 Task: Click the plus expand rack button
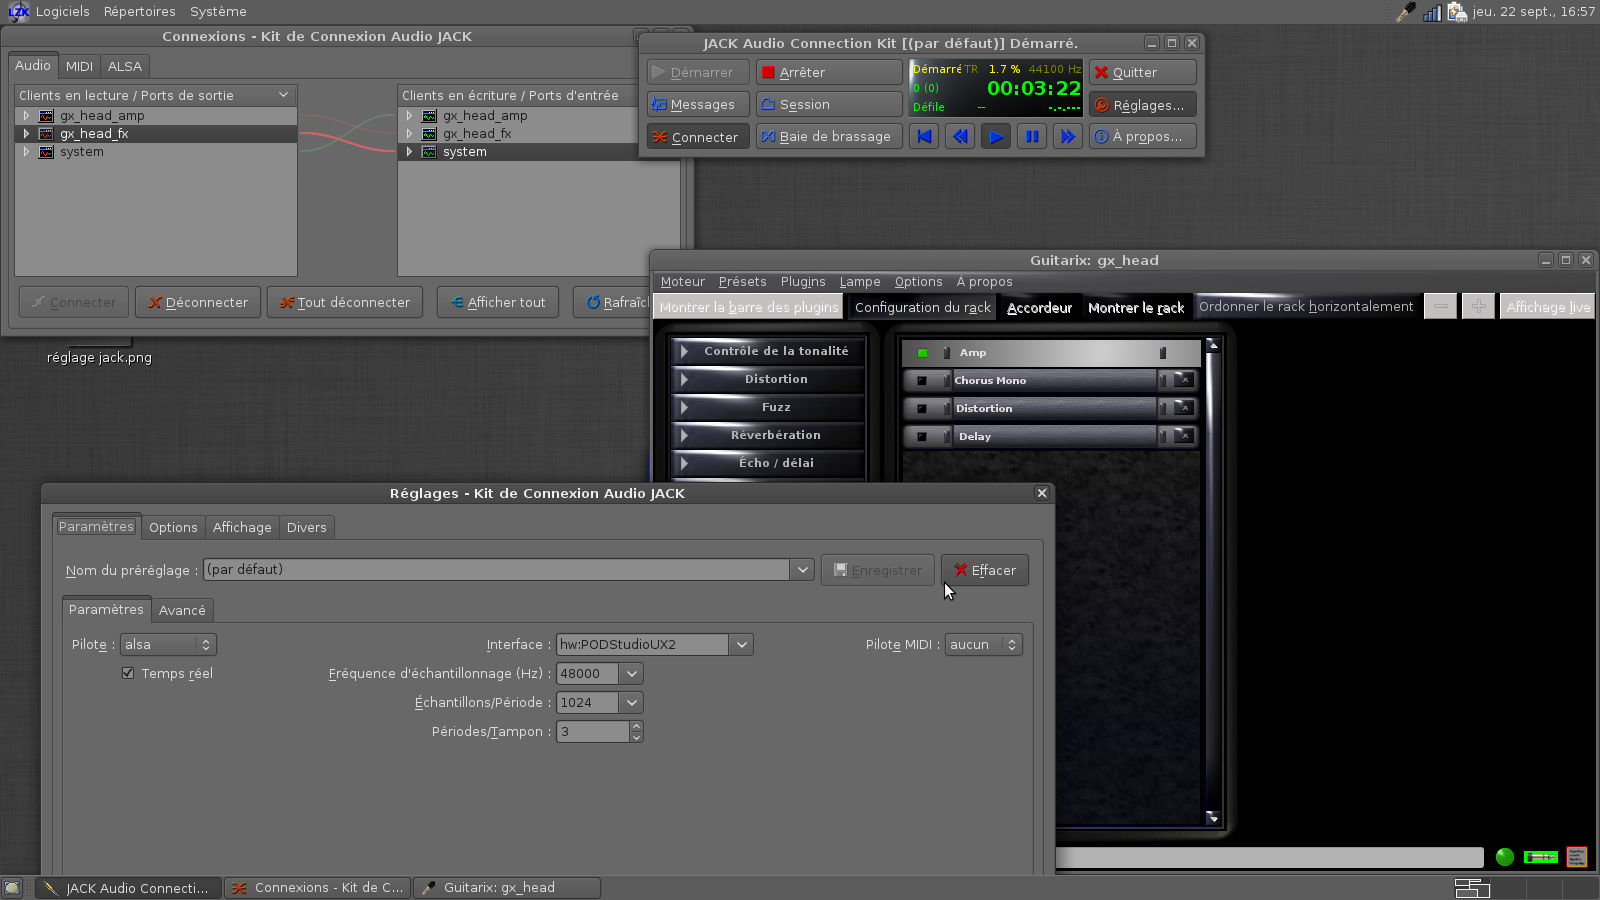point(1478,307)
